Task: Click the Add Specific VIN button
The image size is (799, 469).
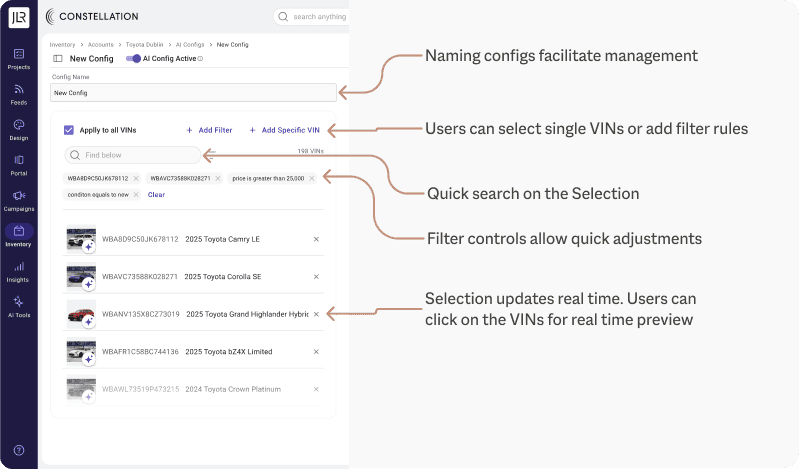Action: pos(284,130)
